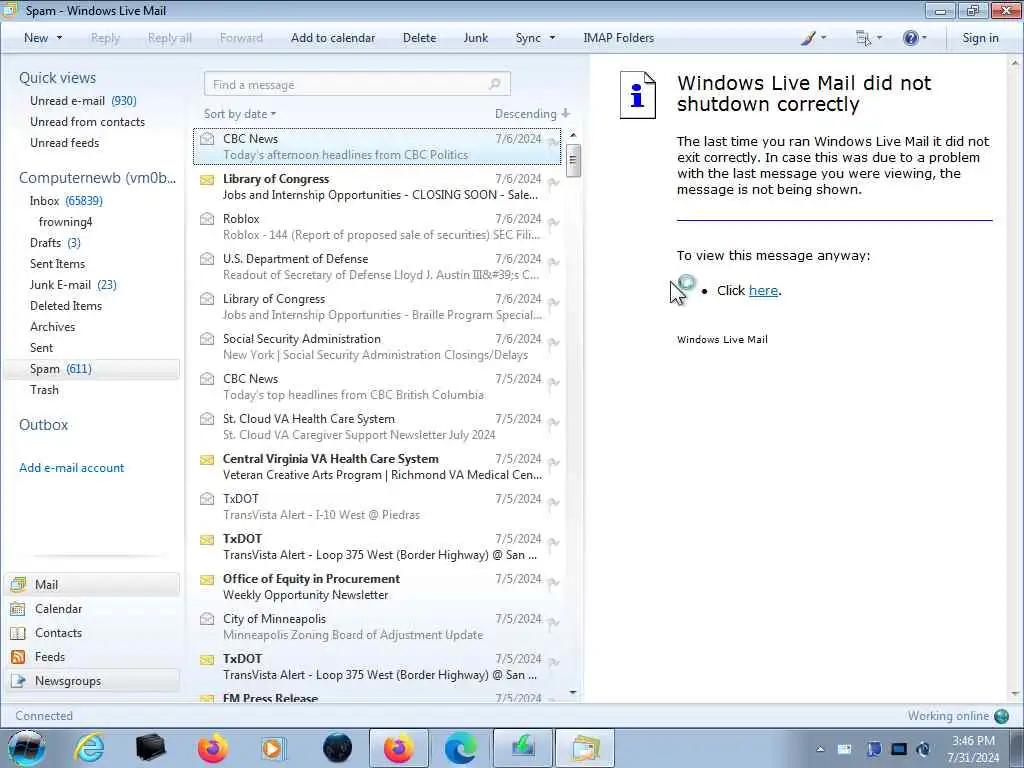The image size is (1024, 768).
Task: Open Microsoft Edge from taskbar
Action: pos(460,748)
